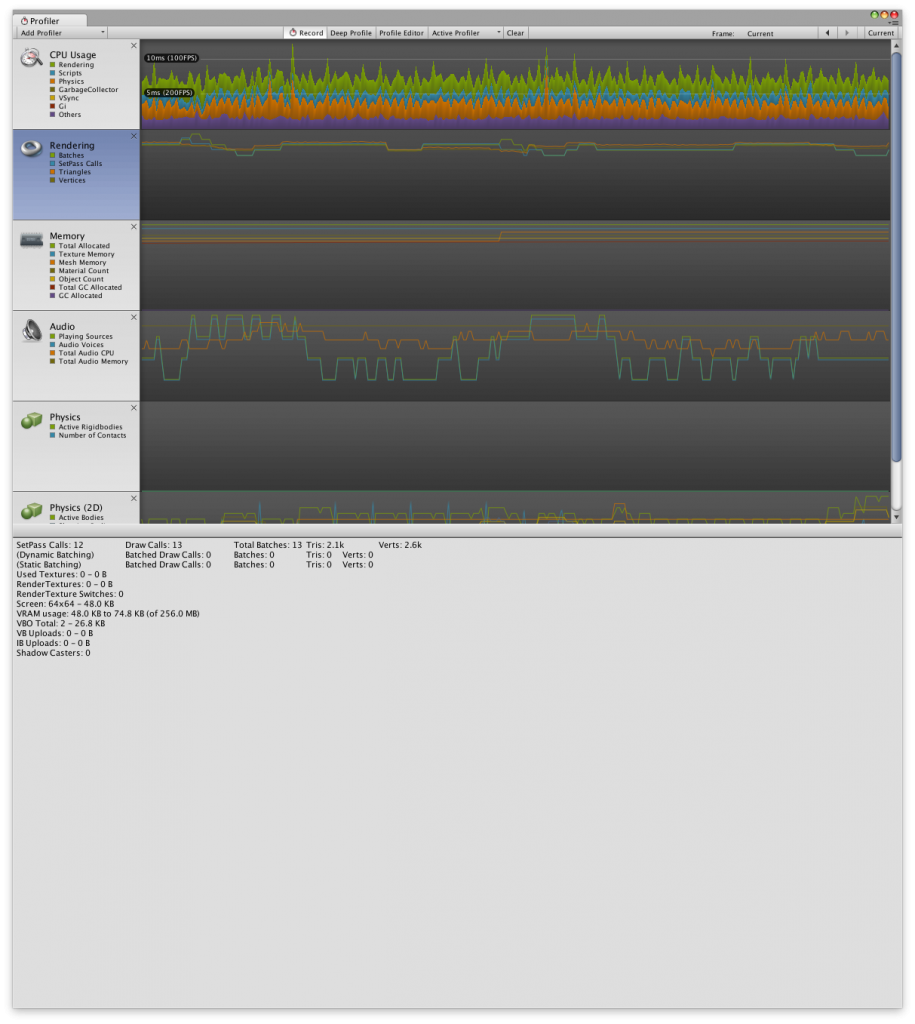Toggle Number of Contacts series
The width and height of the screenshot is (915, 1024).
click(x=52, y=435)
